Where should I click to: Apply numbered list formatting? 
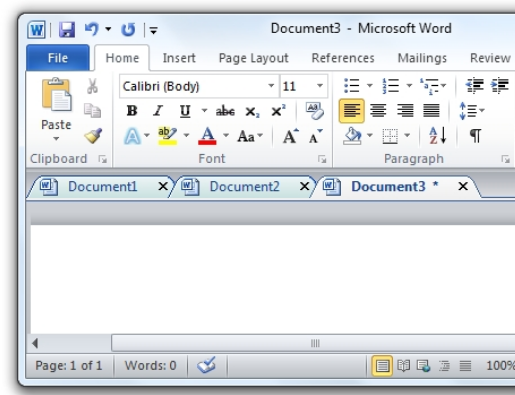(x=391, y=86)
